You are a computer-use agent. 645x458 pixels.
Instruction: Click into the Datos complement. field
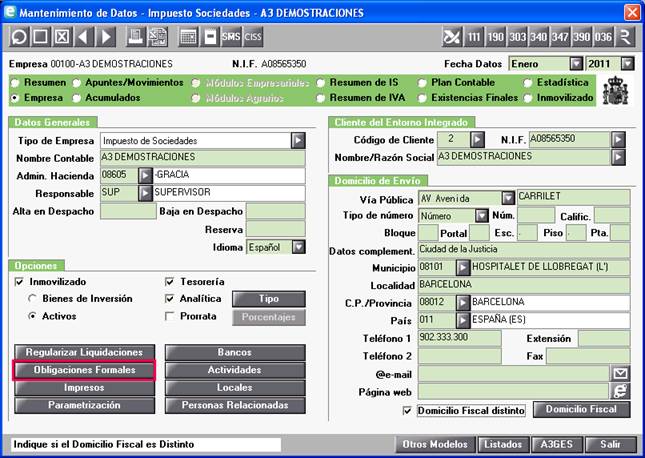(x=524, y=250)
